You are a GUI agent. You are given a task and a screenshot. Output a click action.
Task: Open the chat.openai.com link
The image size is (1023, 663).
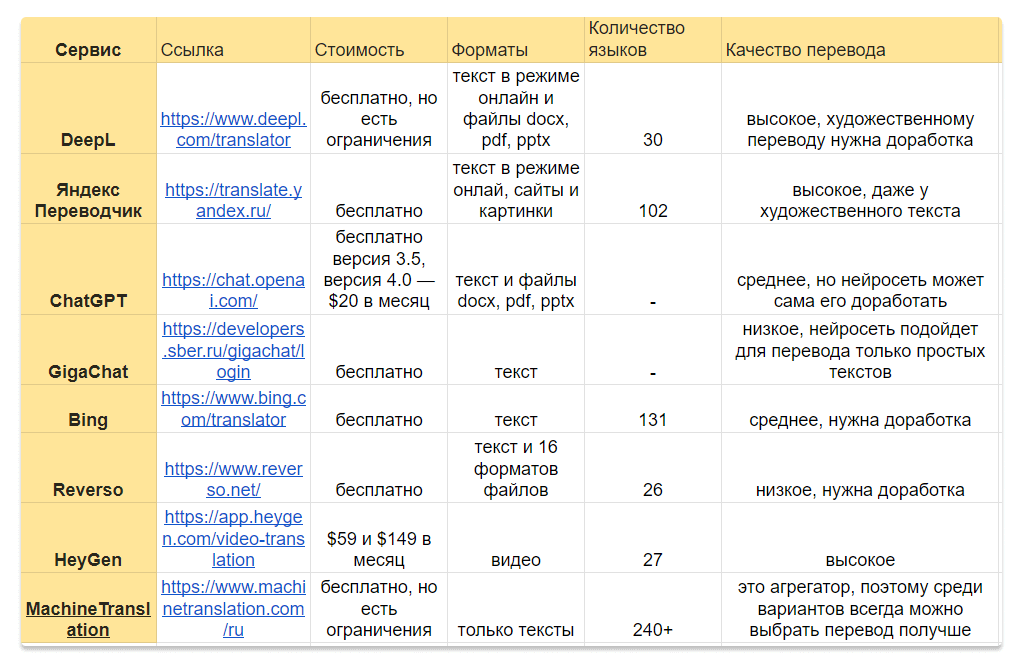coord(234,290)
